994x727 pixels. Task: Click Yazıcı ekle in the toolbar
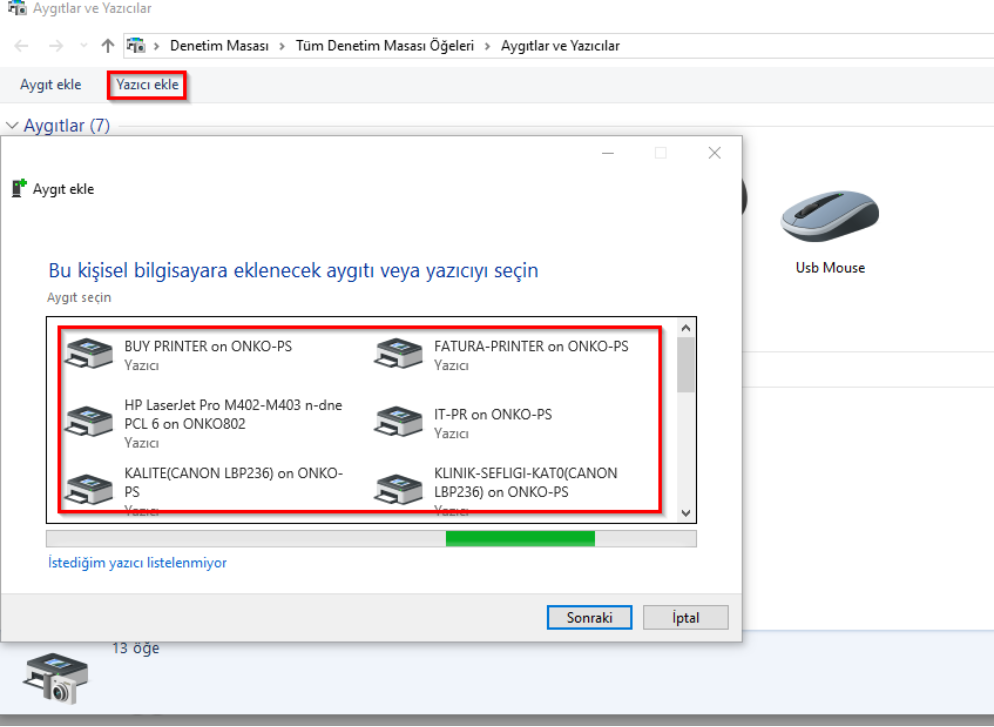tap(147, 85)
